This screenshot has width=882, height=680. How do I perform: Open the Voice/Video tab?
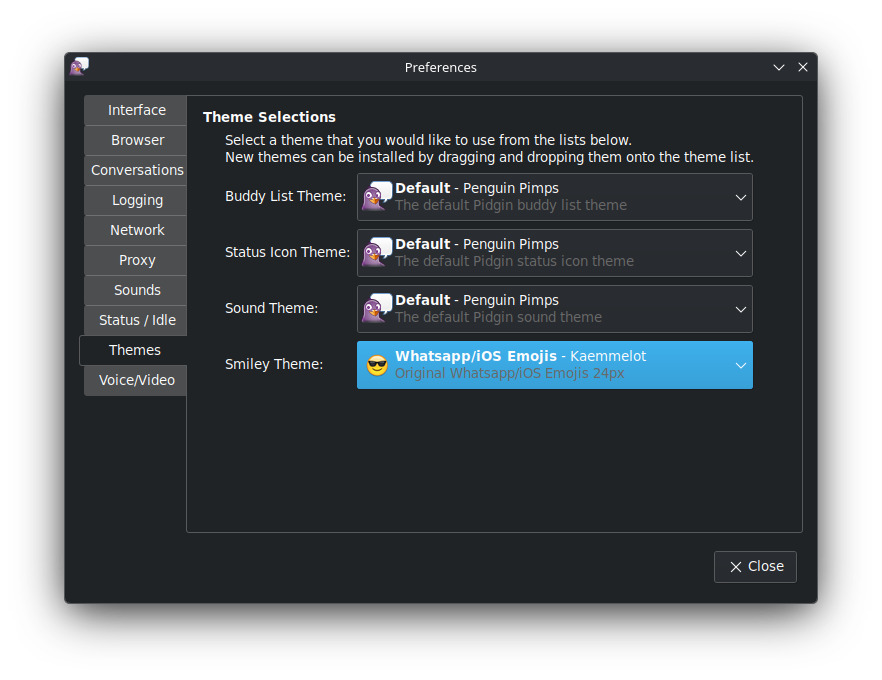[x=136, y=380]
